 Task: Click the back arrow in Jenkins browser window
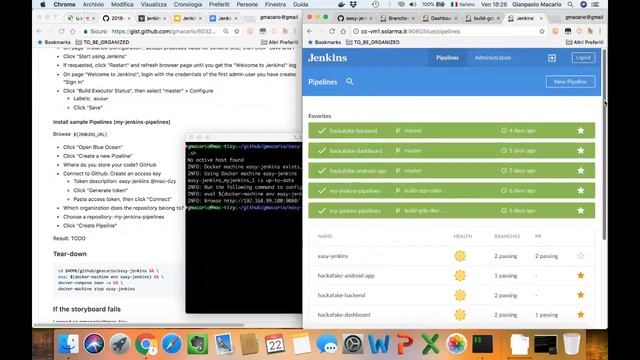coord(309,31)
